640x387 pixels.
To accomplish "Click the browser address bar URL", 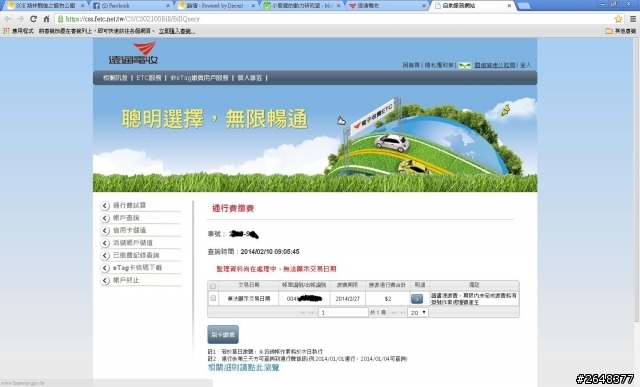I will coord(133,19).
